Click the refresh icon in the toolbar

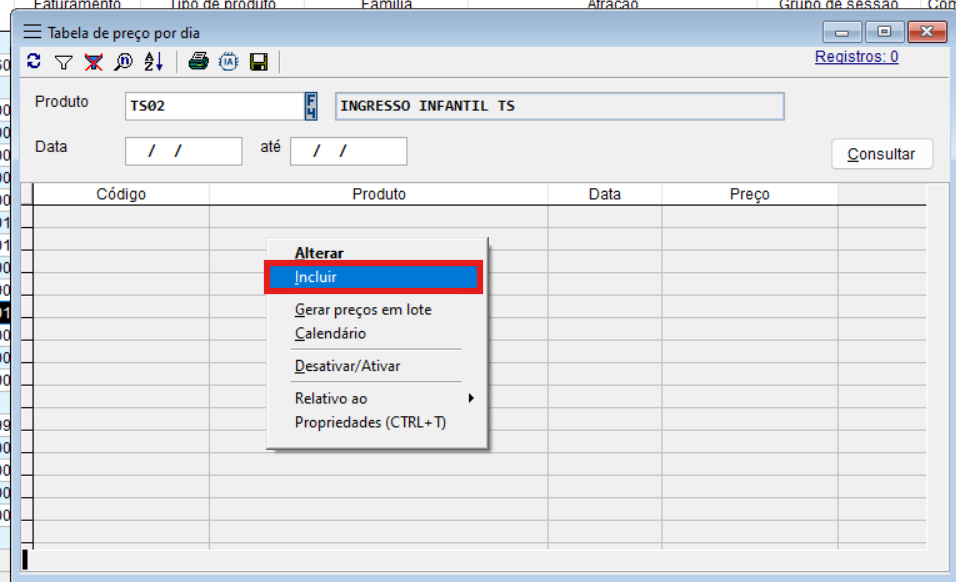[x=34, y=62]
